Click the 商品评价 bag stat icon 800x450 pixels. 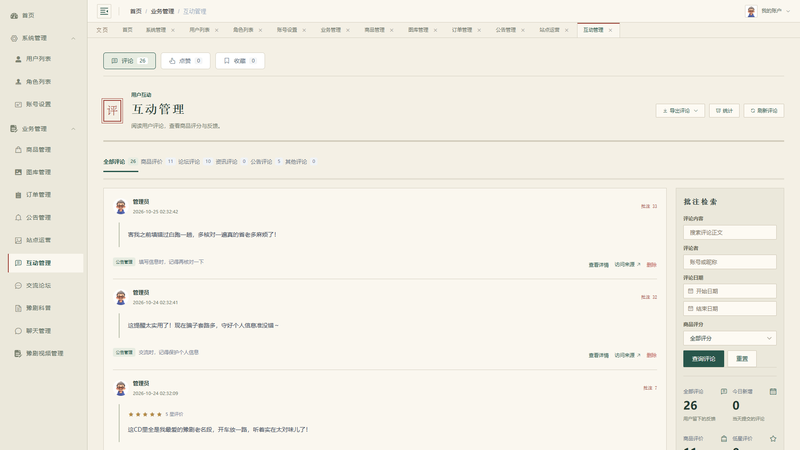tap(723, 438)
